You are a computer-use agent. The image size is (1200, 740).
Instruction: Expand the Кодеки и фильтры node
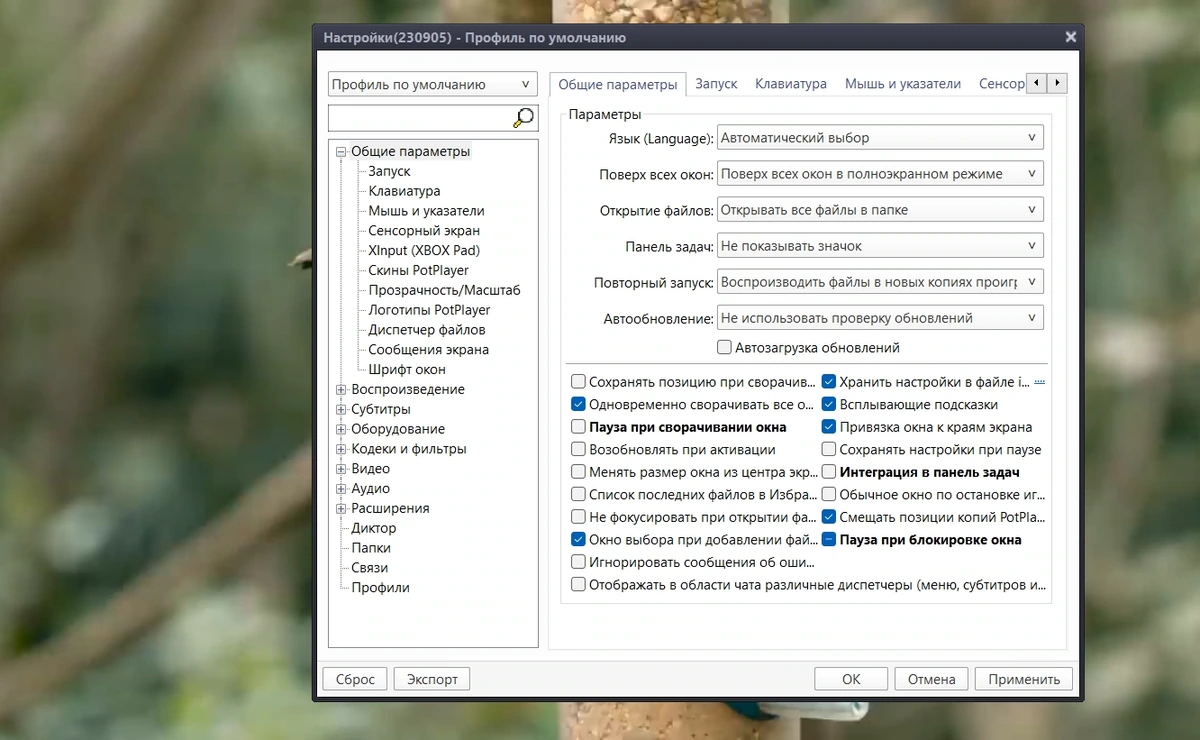[341, 449]
